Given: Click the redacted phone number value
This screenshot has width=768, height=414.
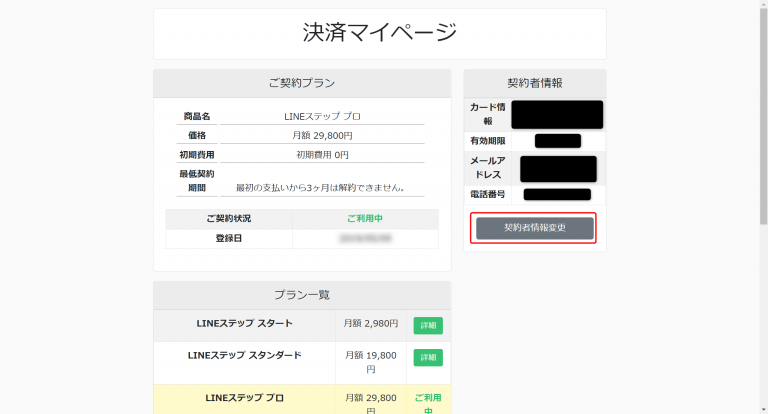Looking at the screenshot, I should tap(557, 195).
